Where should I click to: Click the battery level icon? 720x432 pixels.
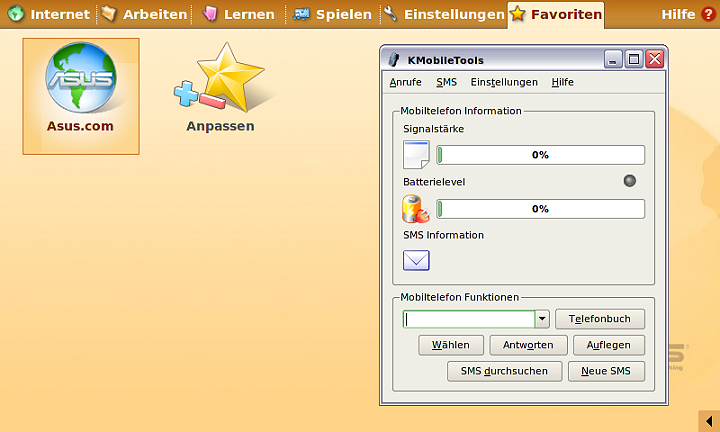(416, 209)
